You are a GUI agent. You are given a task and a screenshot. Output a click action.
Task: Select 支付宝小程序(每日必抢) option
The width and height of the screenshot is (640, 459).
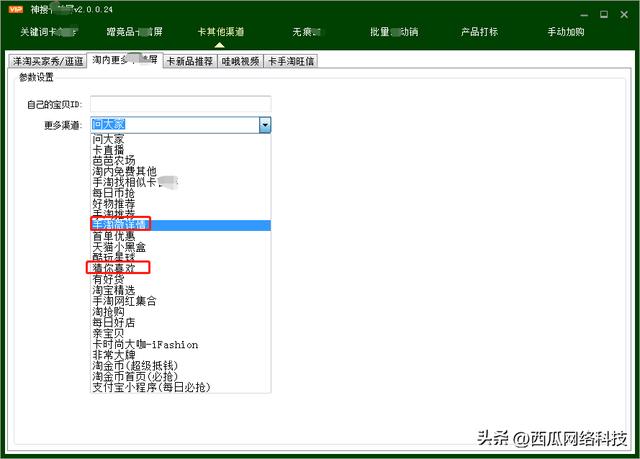pos(180,387)
